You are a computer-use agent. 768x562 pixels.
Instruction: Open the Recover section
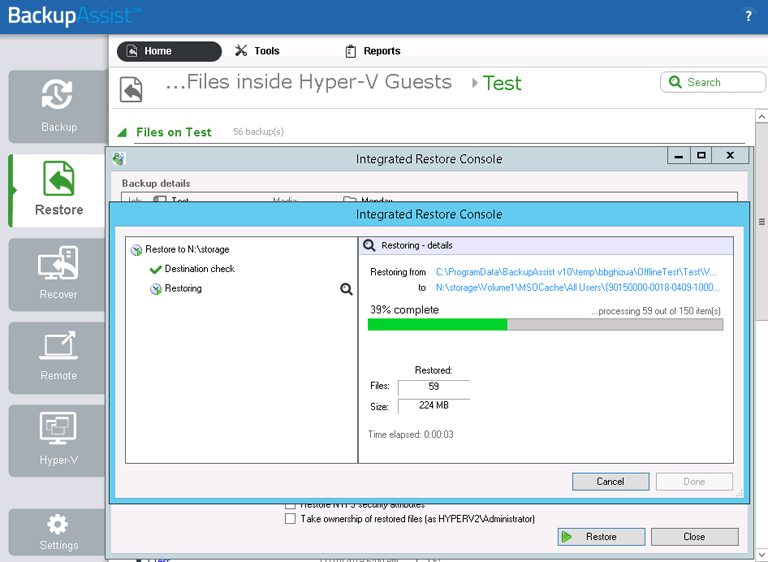coord(58,274)
